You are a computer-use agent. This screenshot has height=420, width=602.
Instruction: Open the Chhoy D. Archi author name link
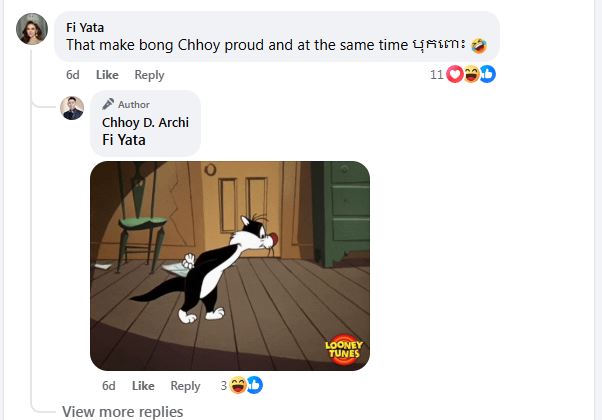click(x=146, y=122)
